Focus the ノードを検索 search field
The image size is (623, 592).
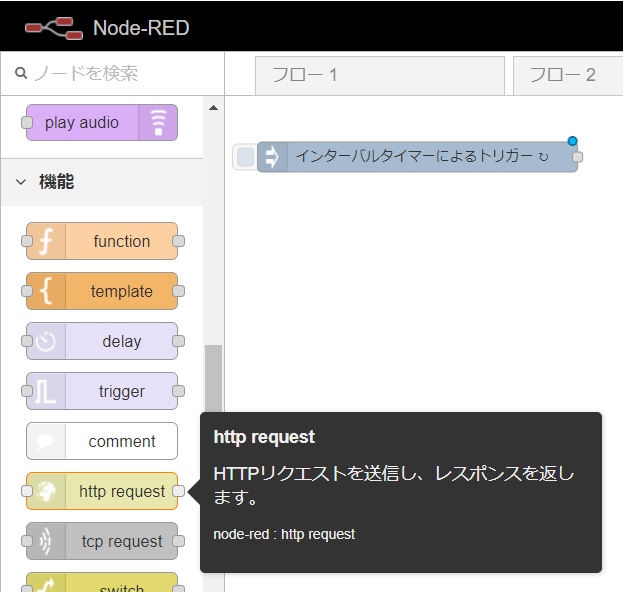112,74
